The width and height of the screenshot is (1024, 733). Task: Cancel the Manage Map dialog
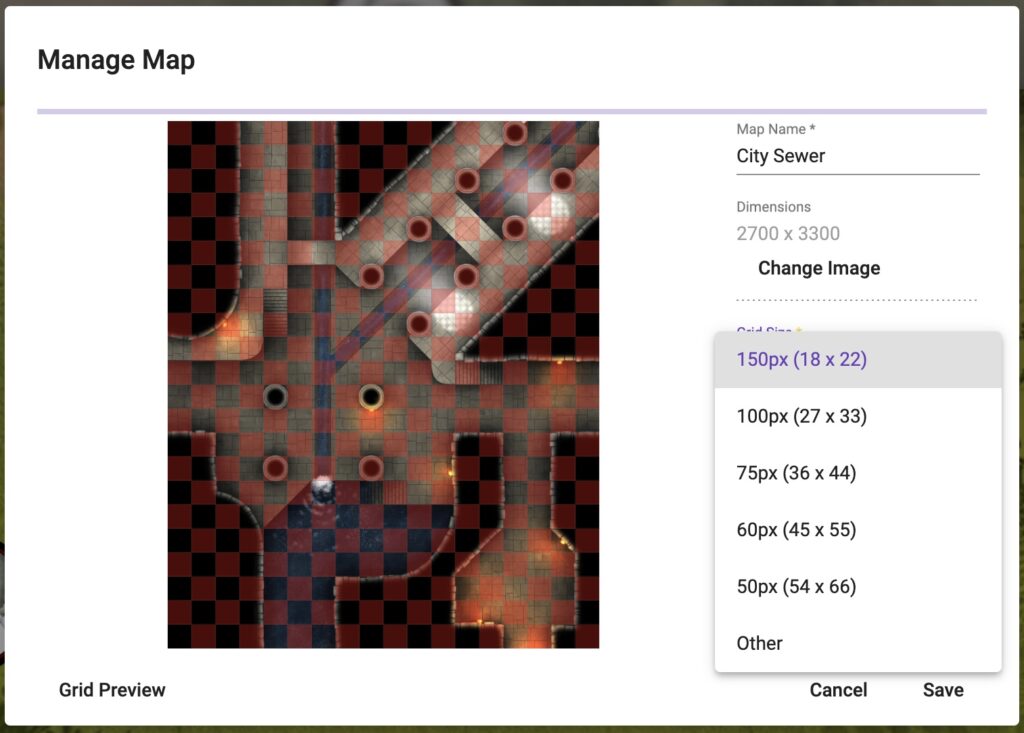(838, 689)
